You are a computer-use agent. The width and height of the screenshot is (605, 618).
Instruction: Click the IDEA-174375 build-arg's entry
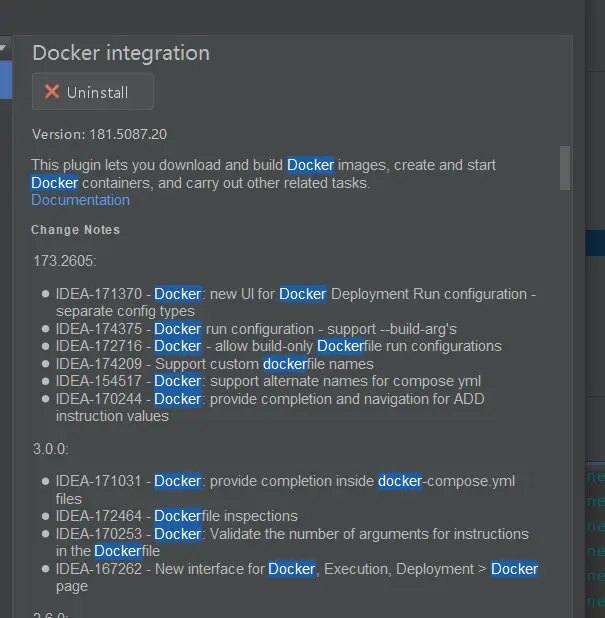(x=256, y=329)
